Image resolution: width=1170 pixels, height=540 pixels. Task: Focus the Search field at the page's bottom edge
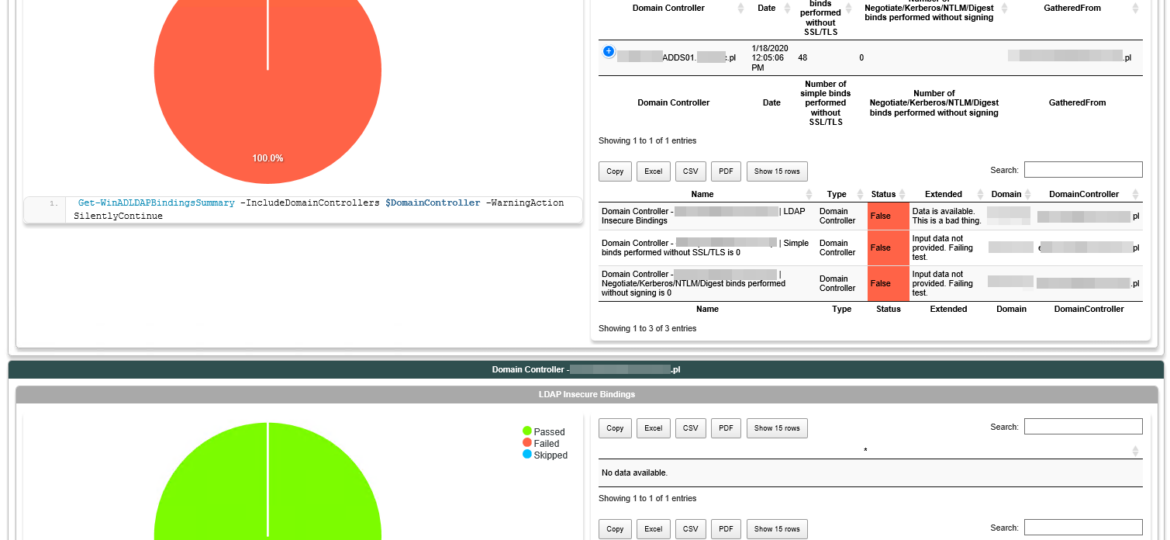[x=1083, y=528]
